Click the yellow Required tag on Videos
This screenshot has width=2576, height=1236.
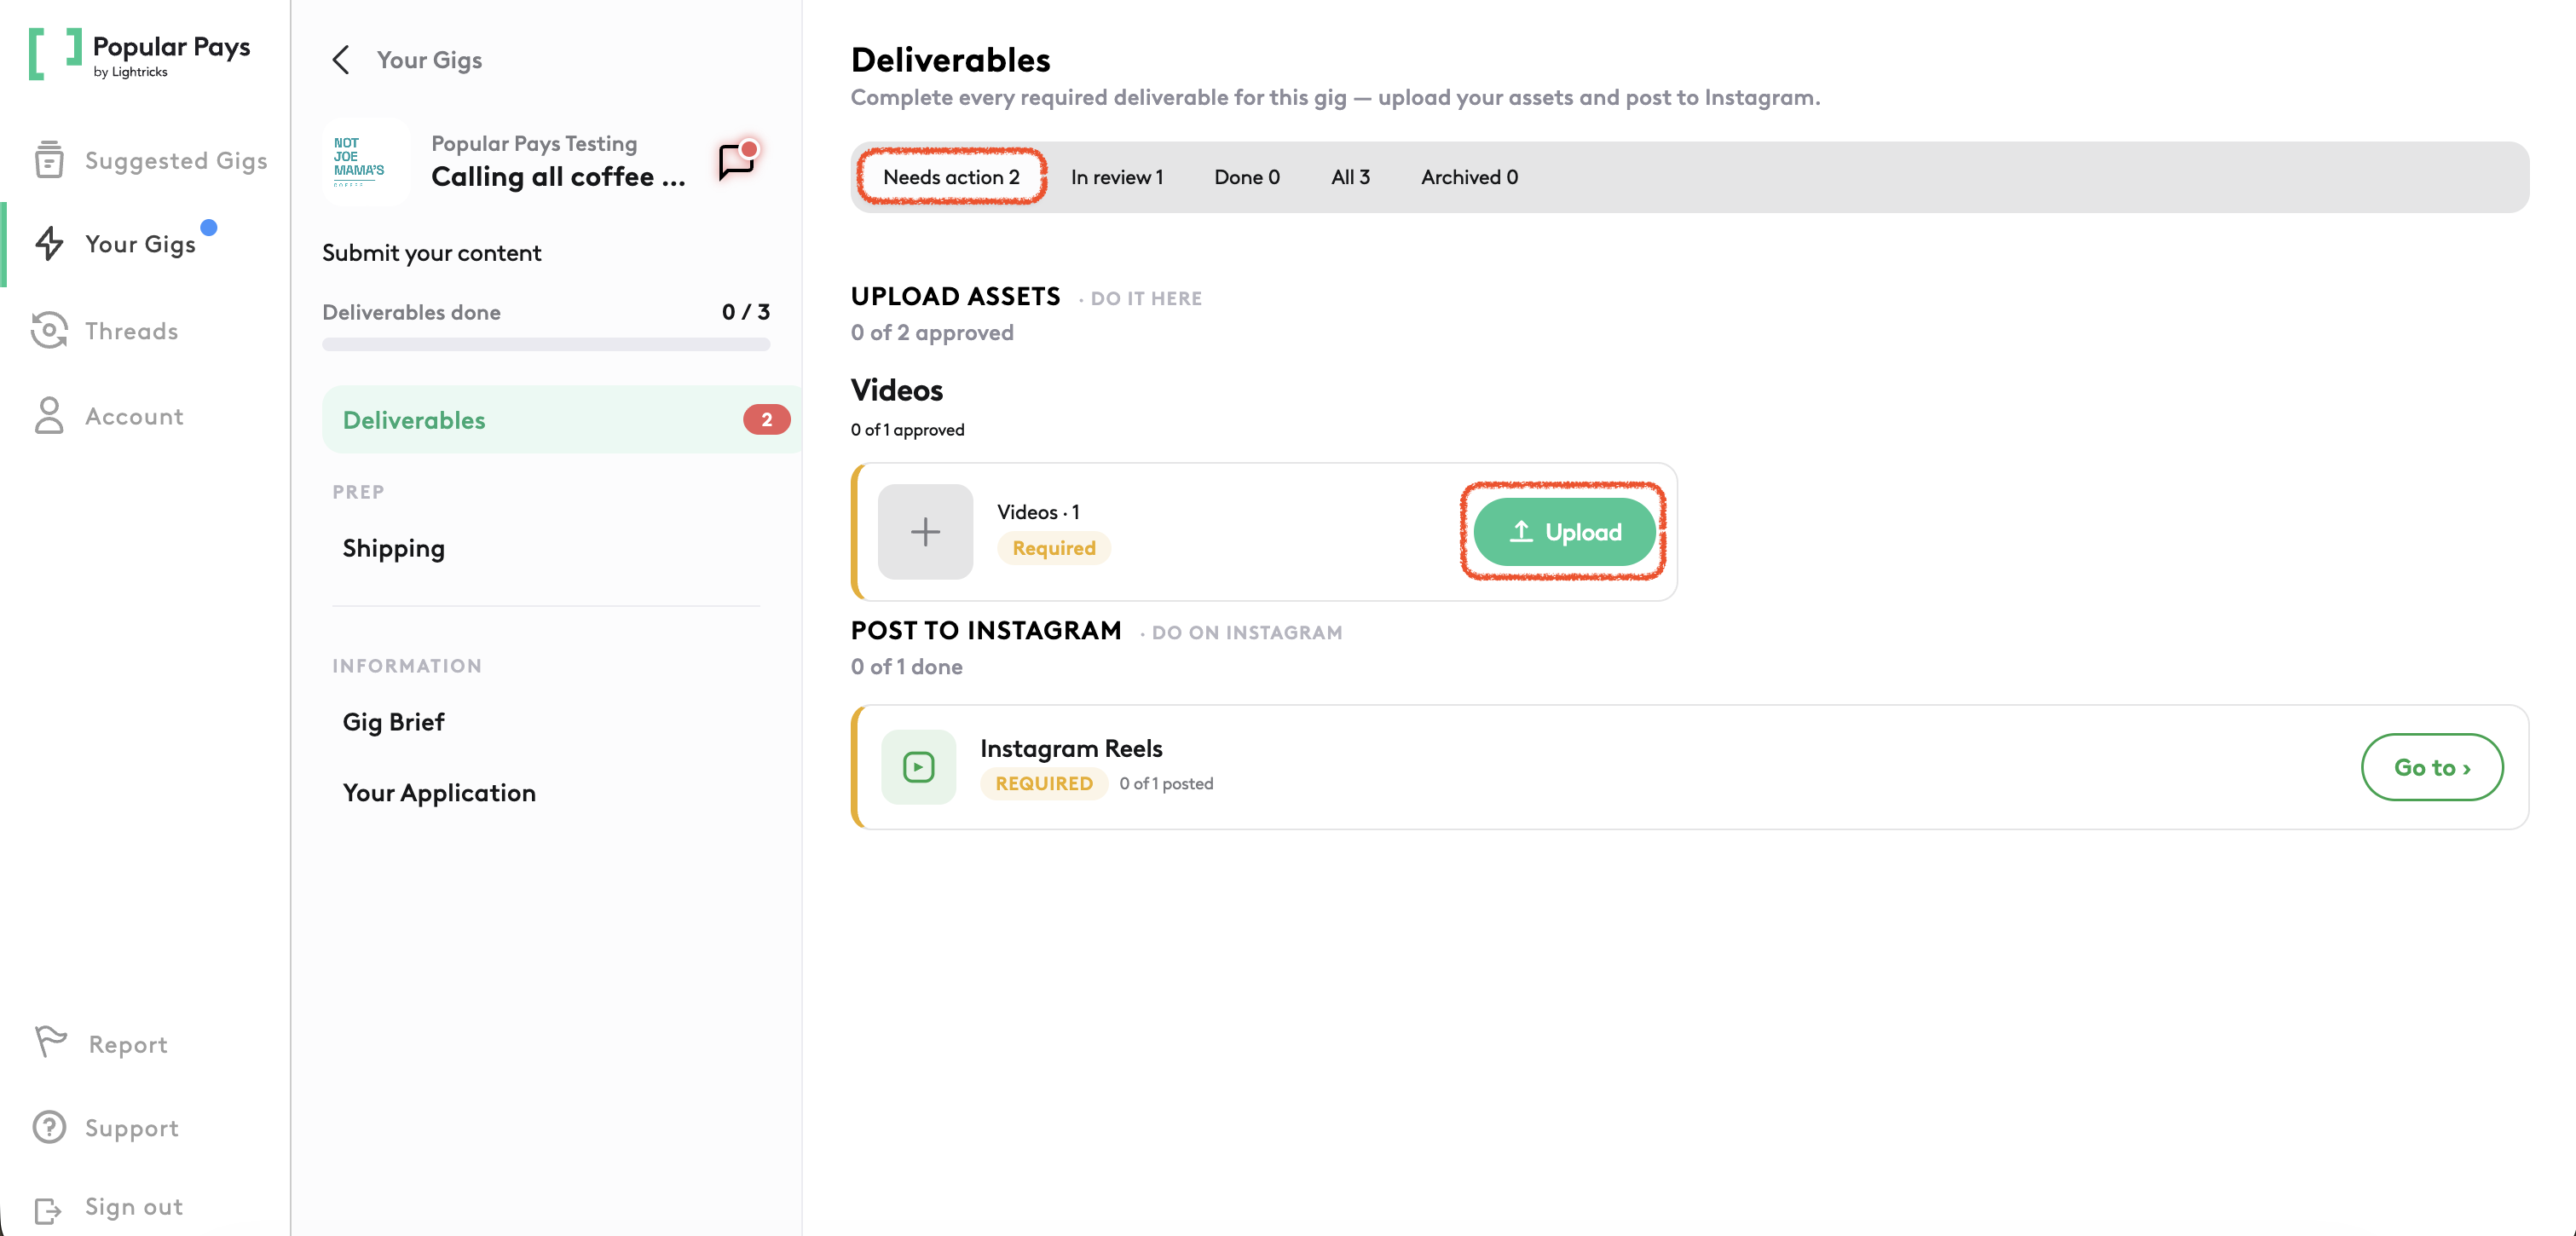tap(1054, 548)
